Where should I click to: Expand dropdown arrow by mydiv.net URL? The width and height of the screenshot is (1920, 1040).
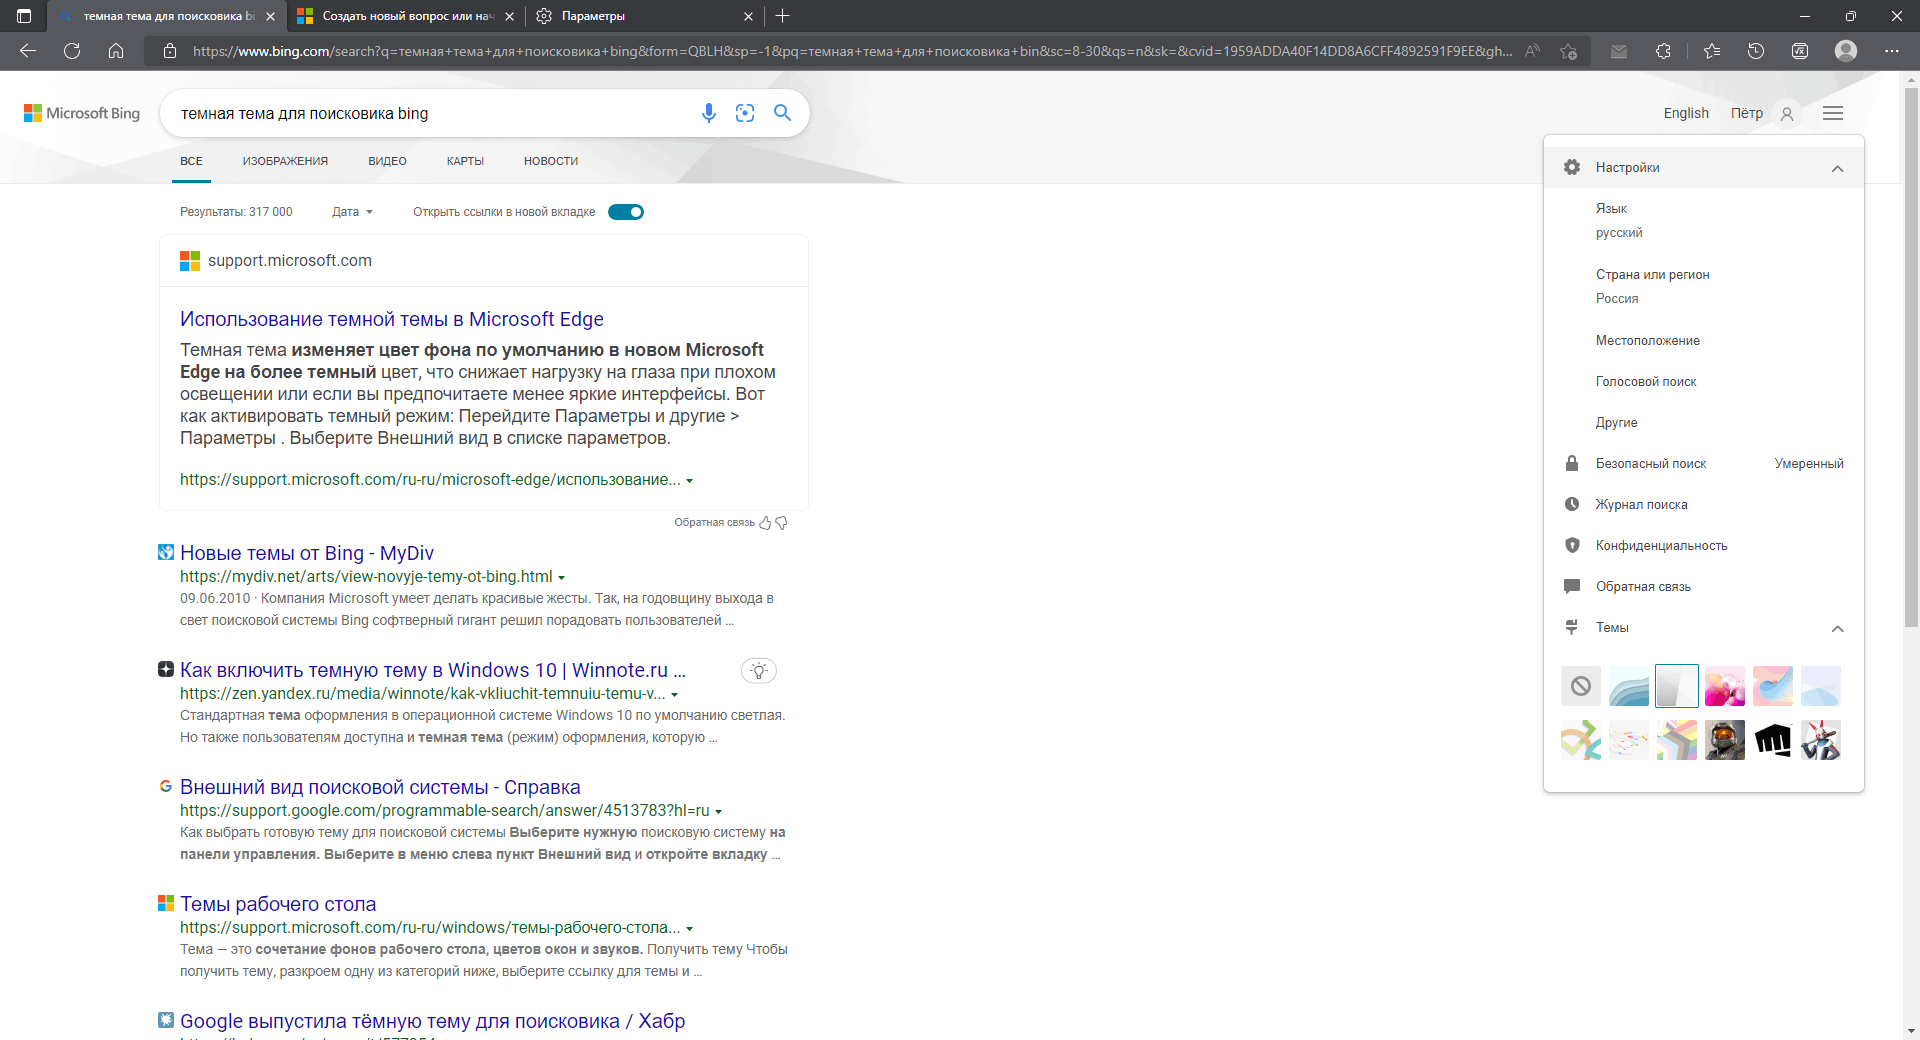[x=561, y=578]
